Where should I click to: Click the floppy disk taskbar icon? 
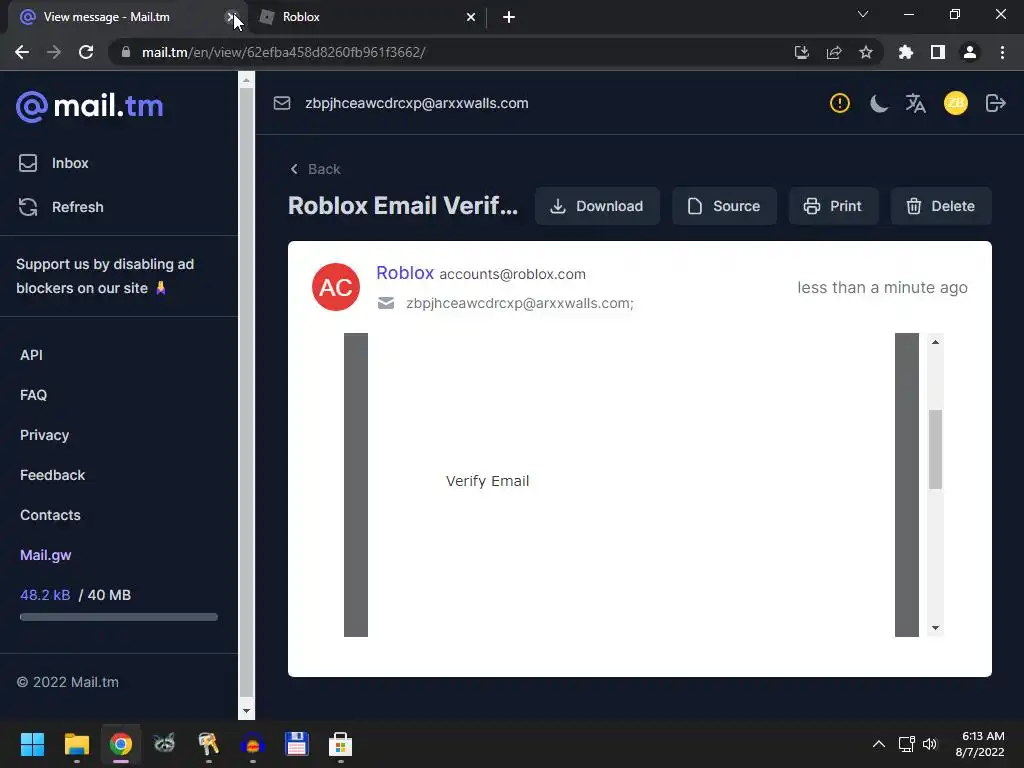point(296,744)
